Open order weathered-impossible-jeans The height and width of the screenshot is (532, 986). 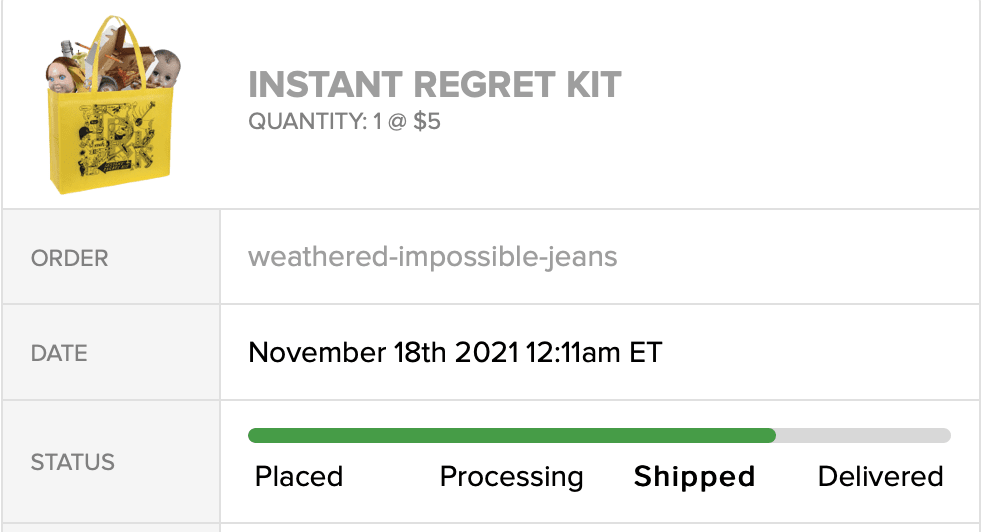[432, 257]
